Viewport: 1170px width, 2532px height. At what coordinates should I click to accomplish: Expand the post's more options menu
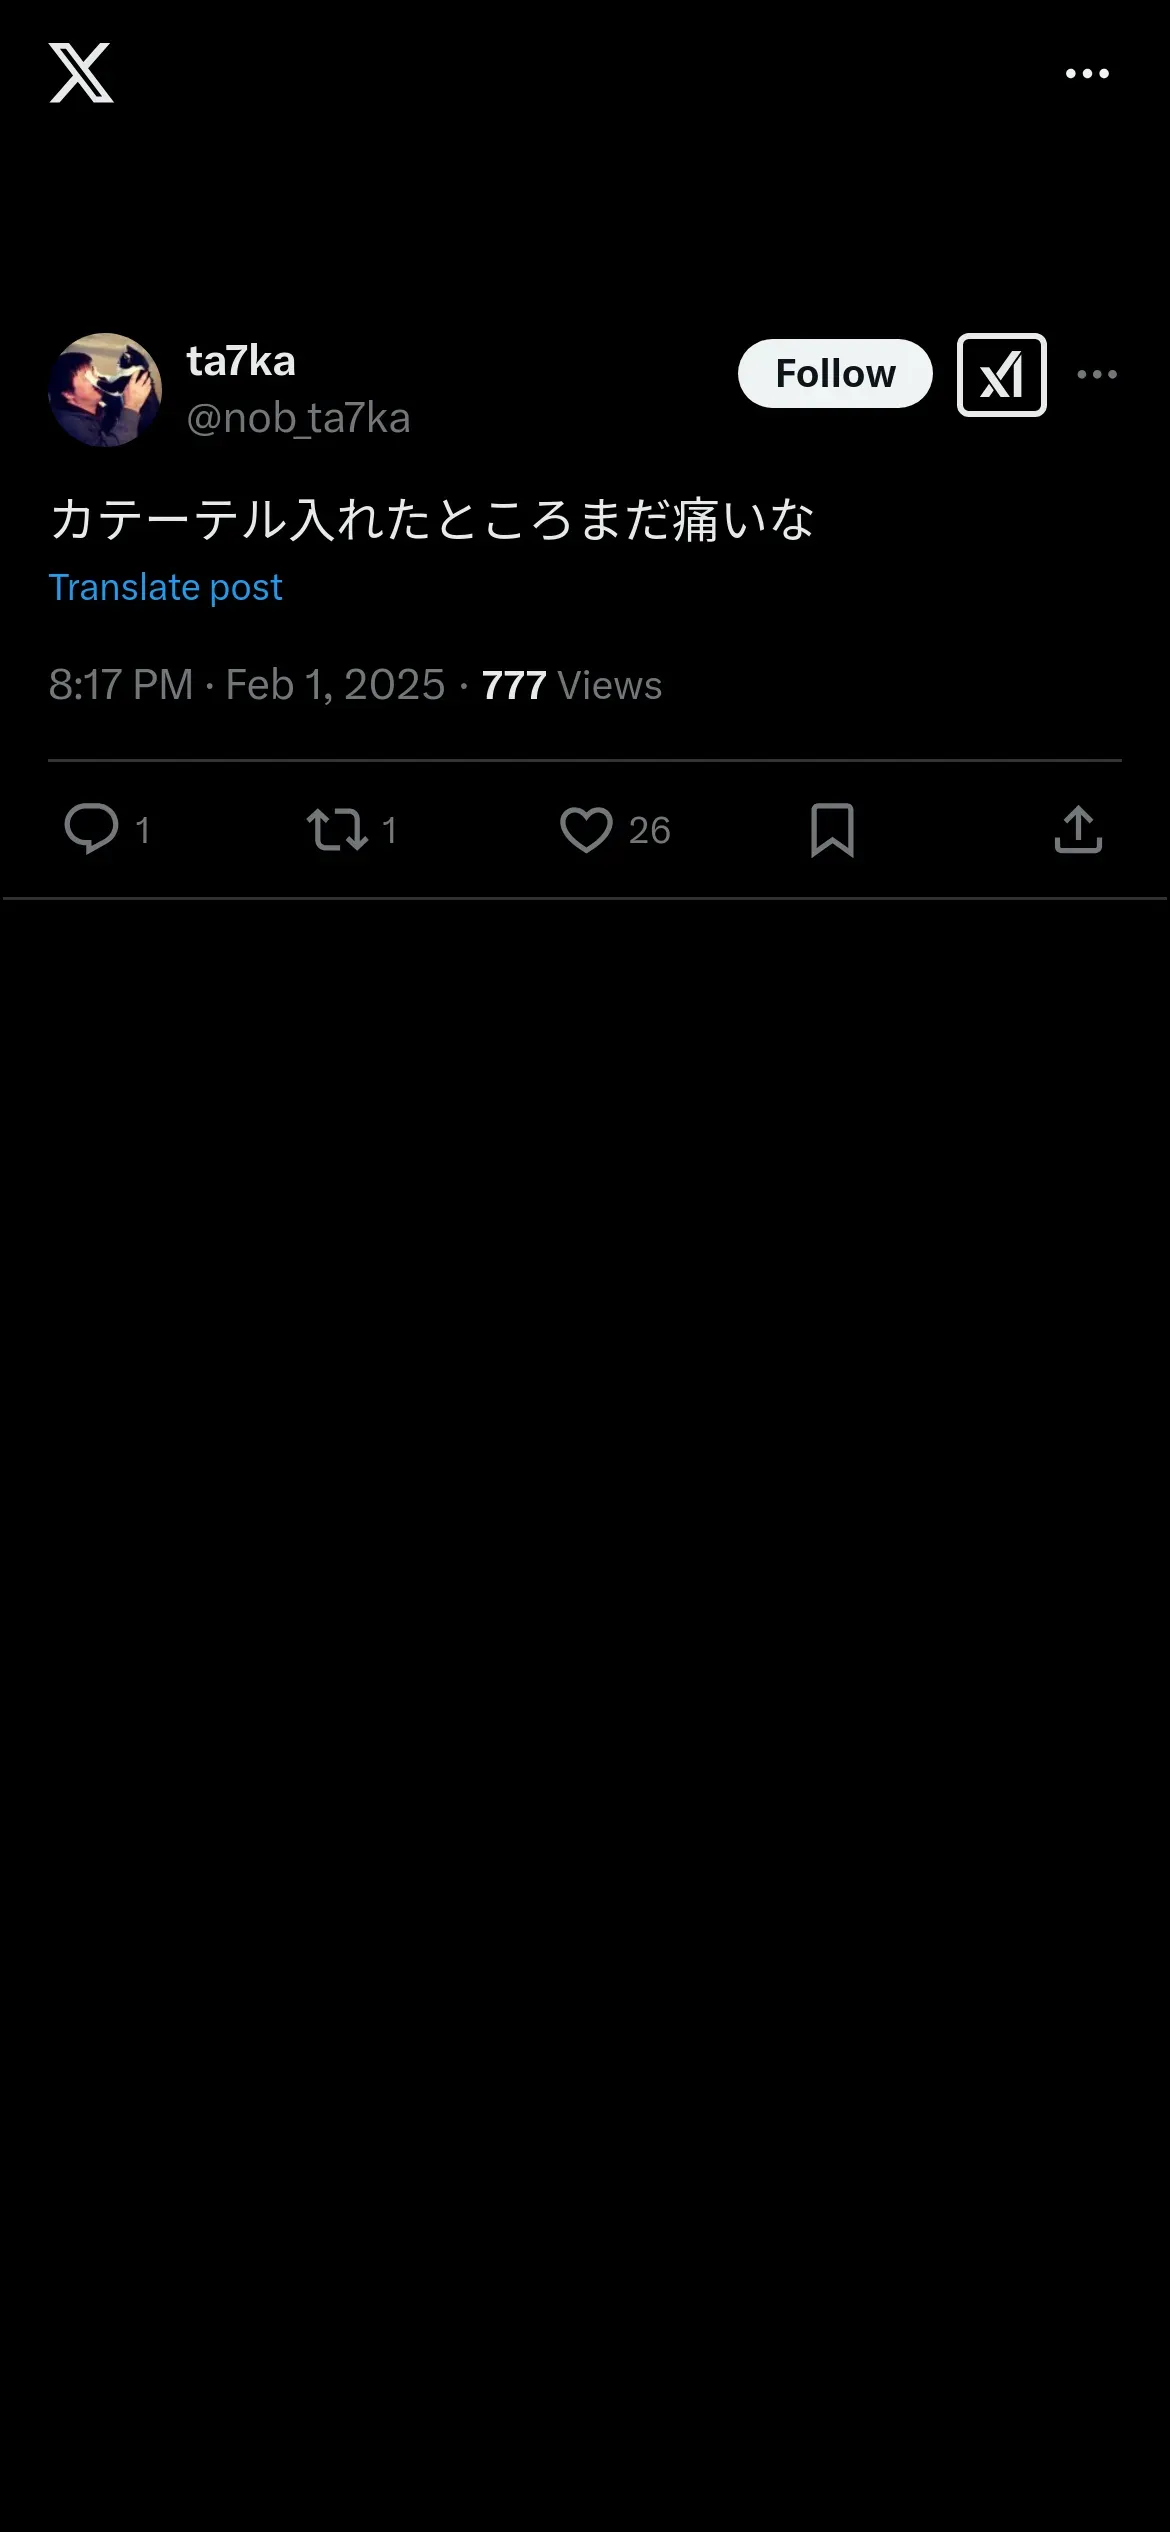click(1096, 375)
